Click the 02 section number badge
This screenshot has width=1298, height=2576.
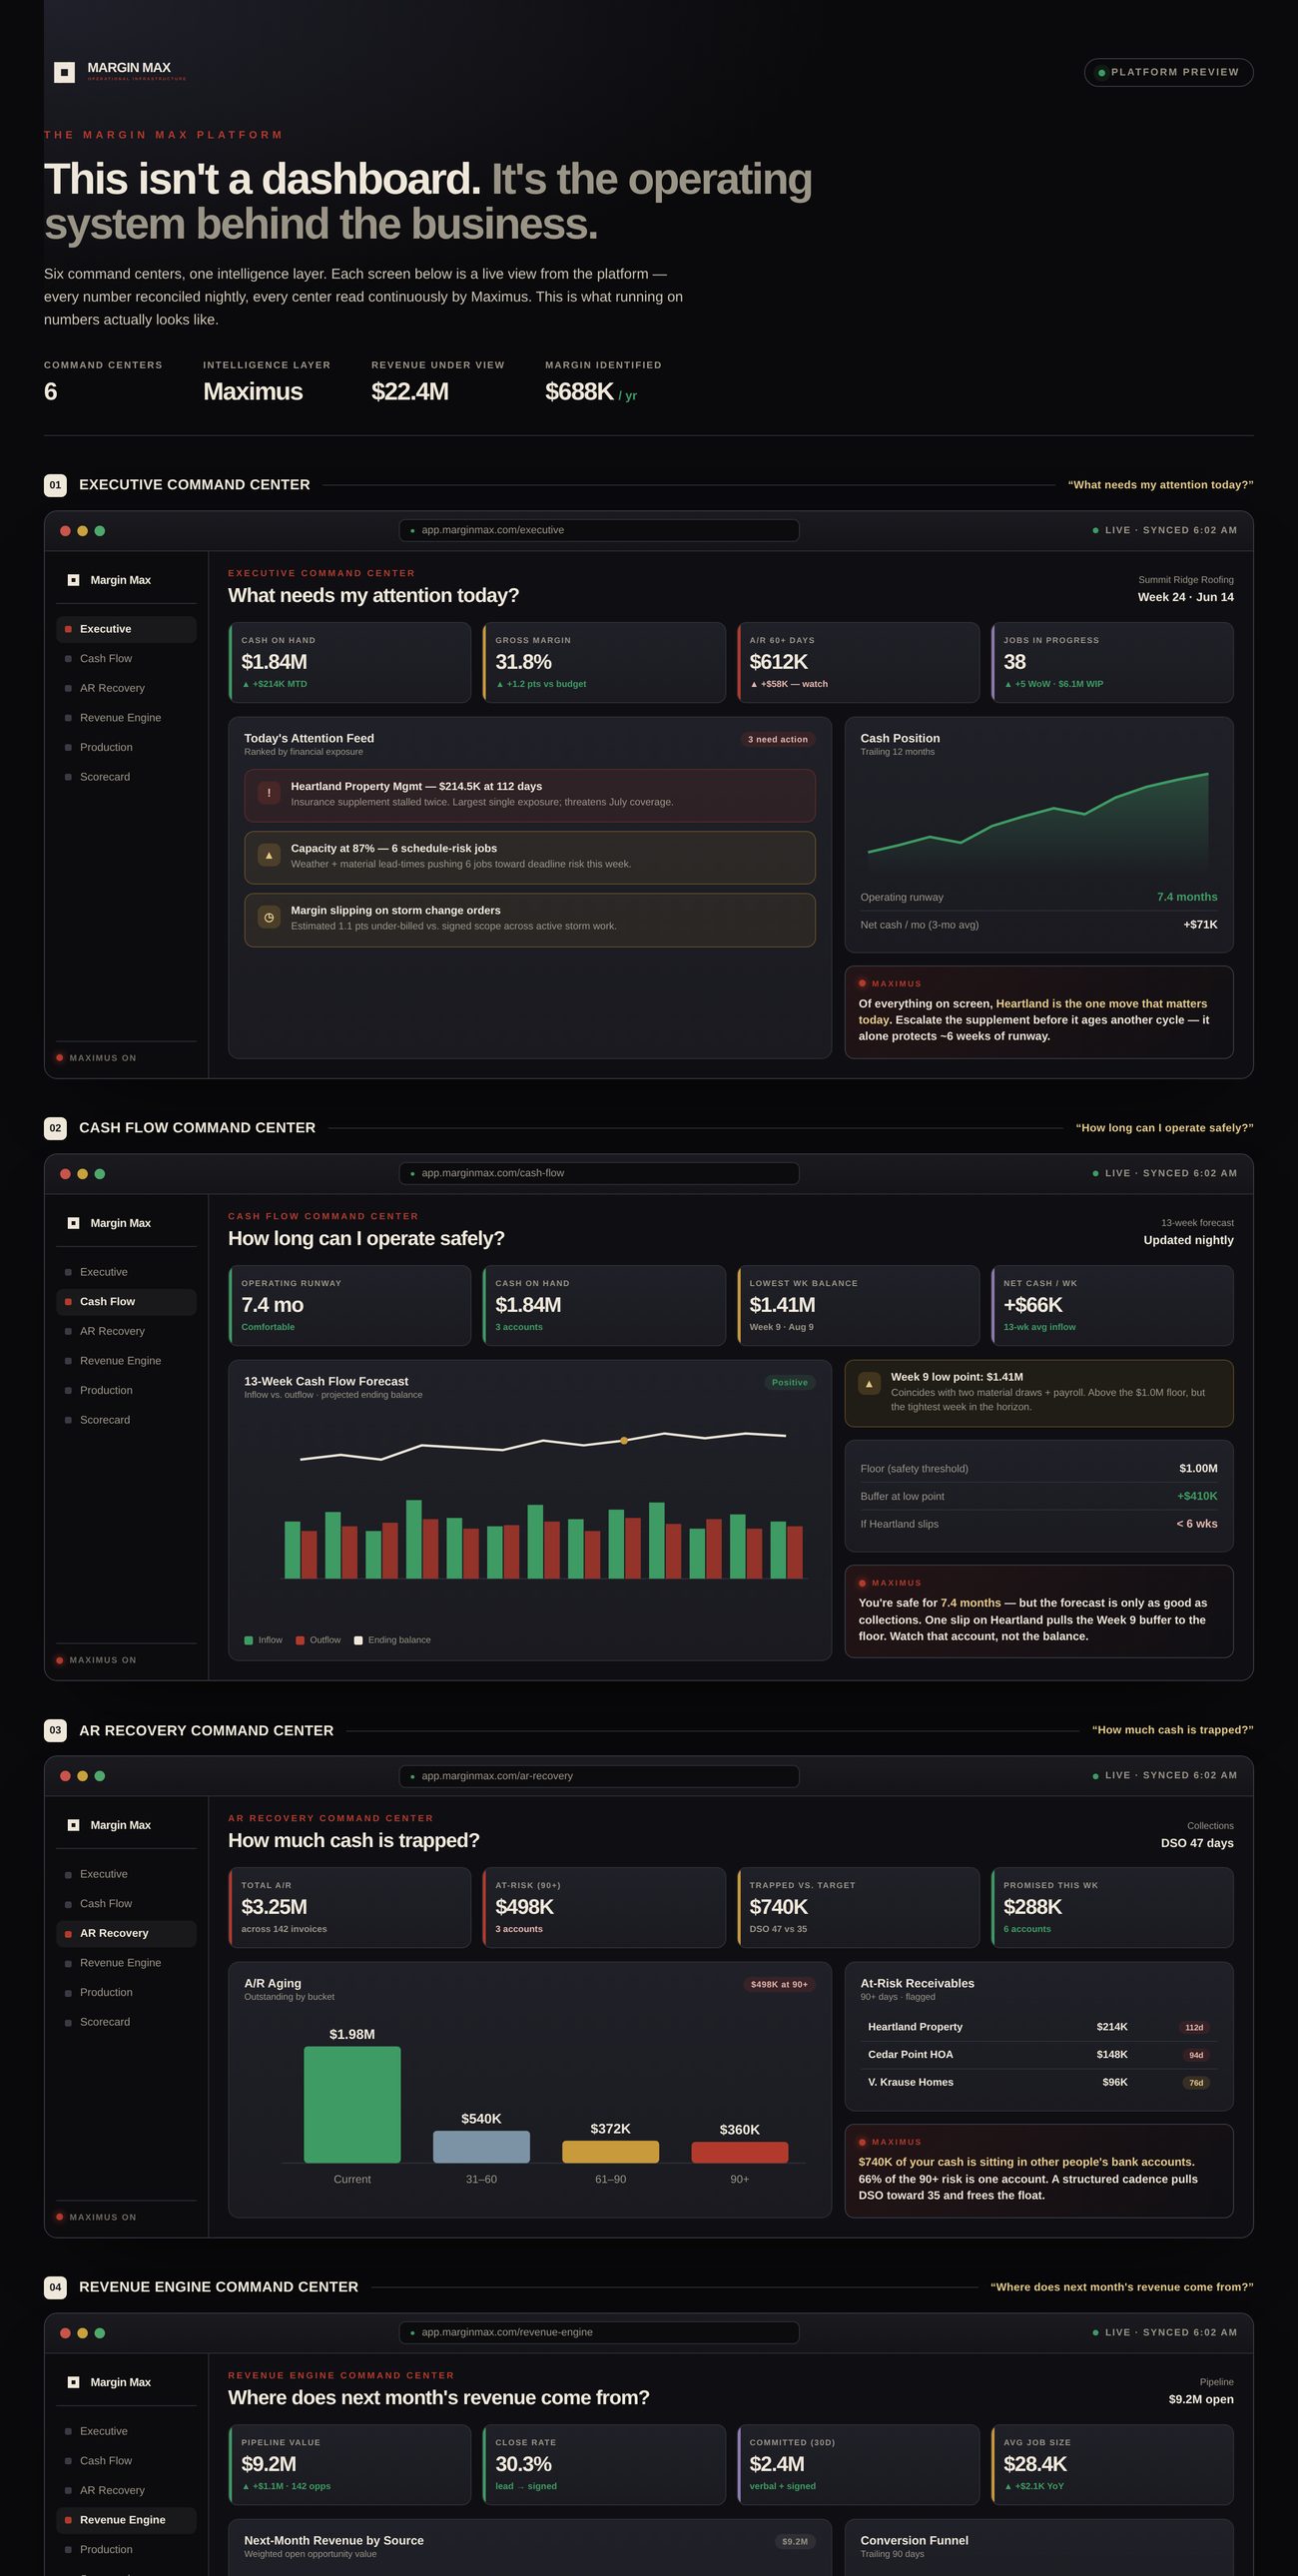(55, 1128)
